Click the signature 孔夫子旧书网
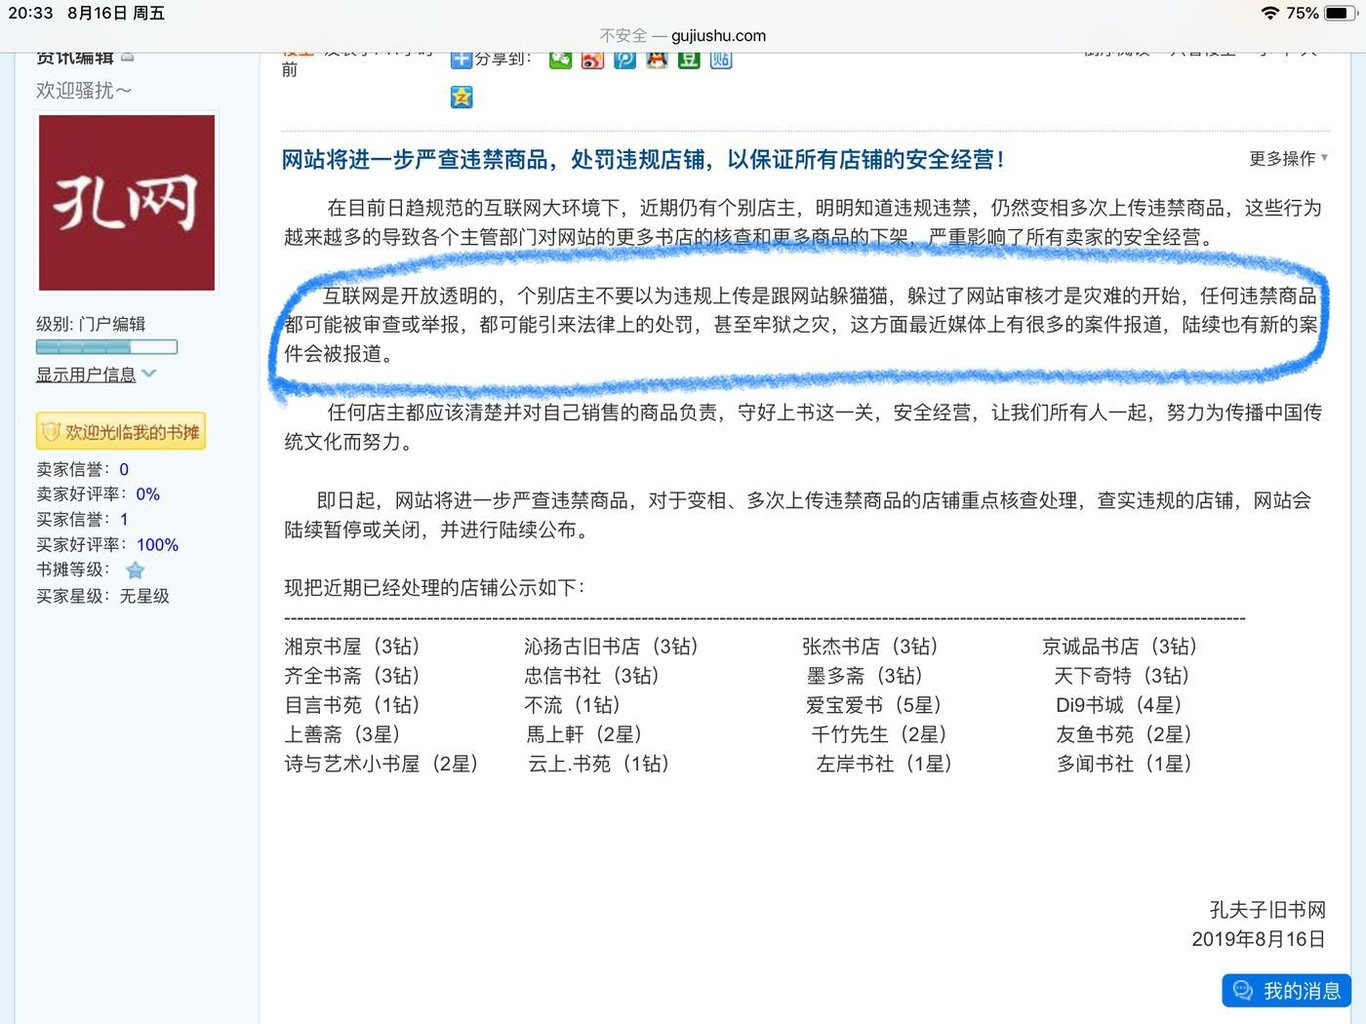 tap(1267, 909)
